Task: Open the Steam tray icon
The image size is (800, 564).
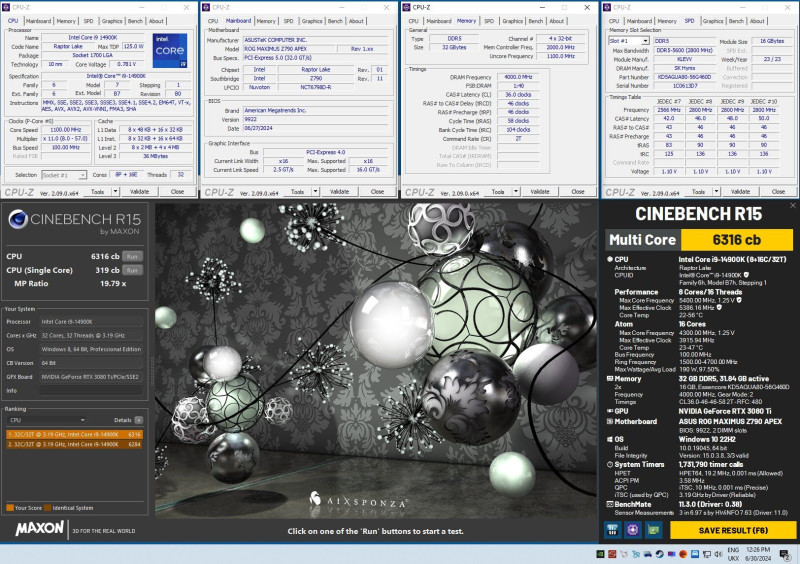Action: (660, 554)
